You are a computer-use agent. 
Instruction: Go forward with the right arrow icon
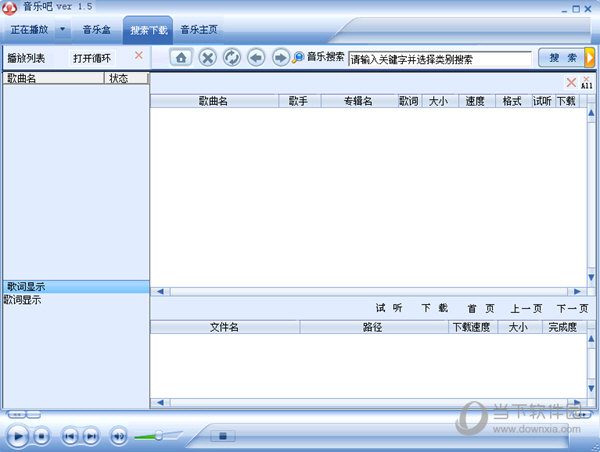pos(280,58)
